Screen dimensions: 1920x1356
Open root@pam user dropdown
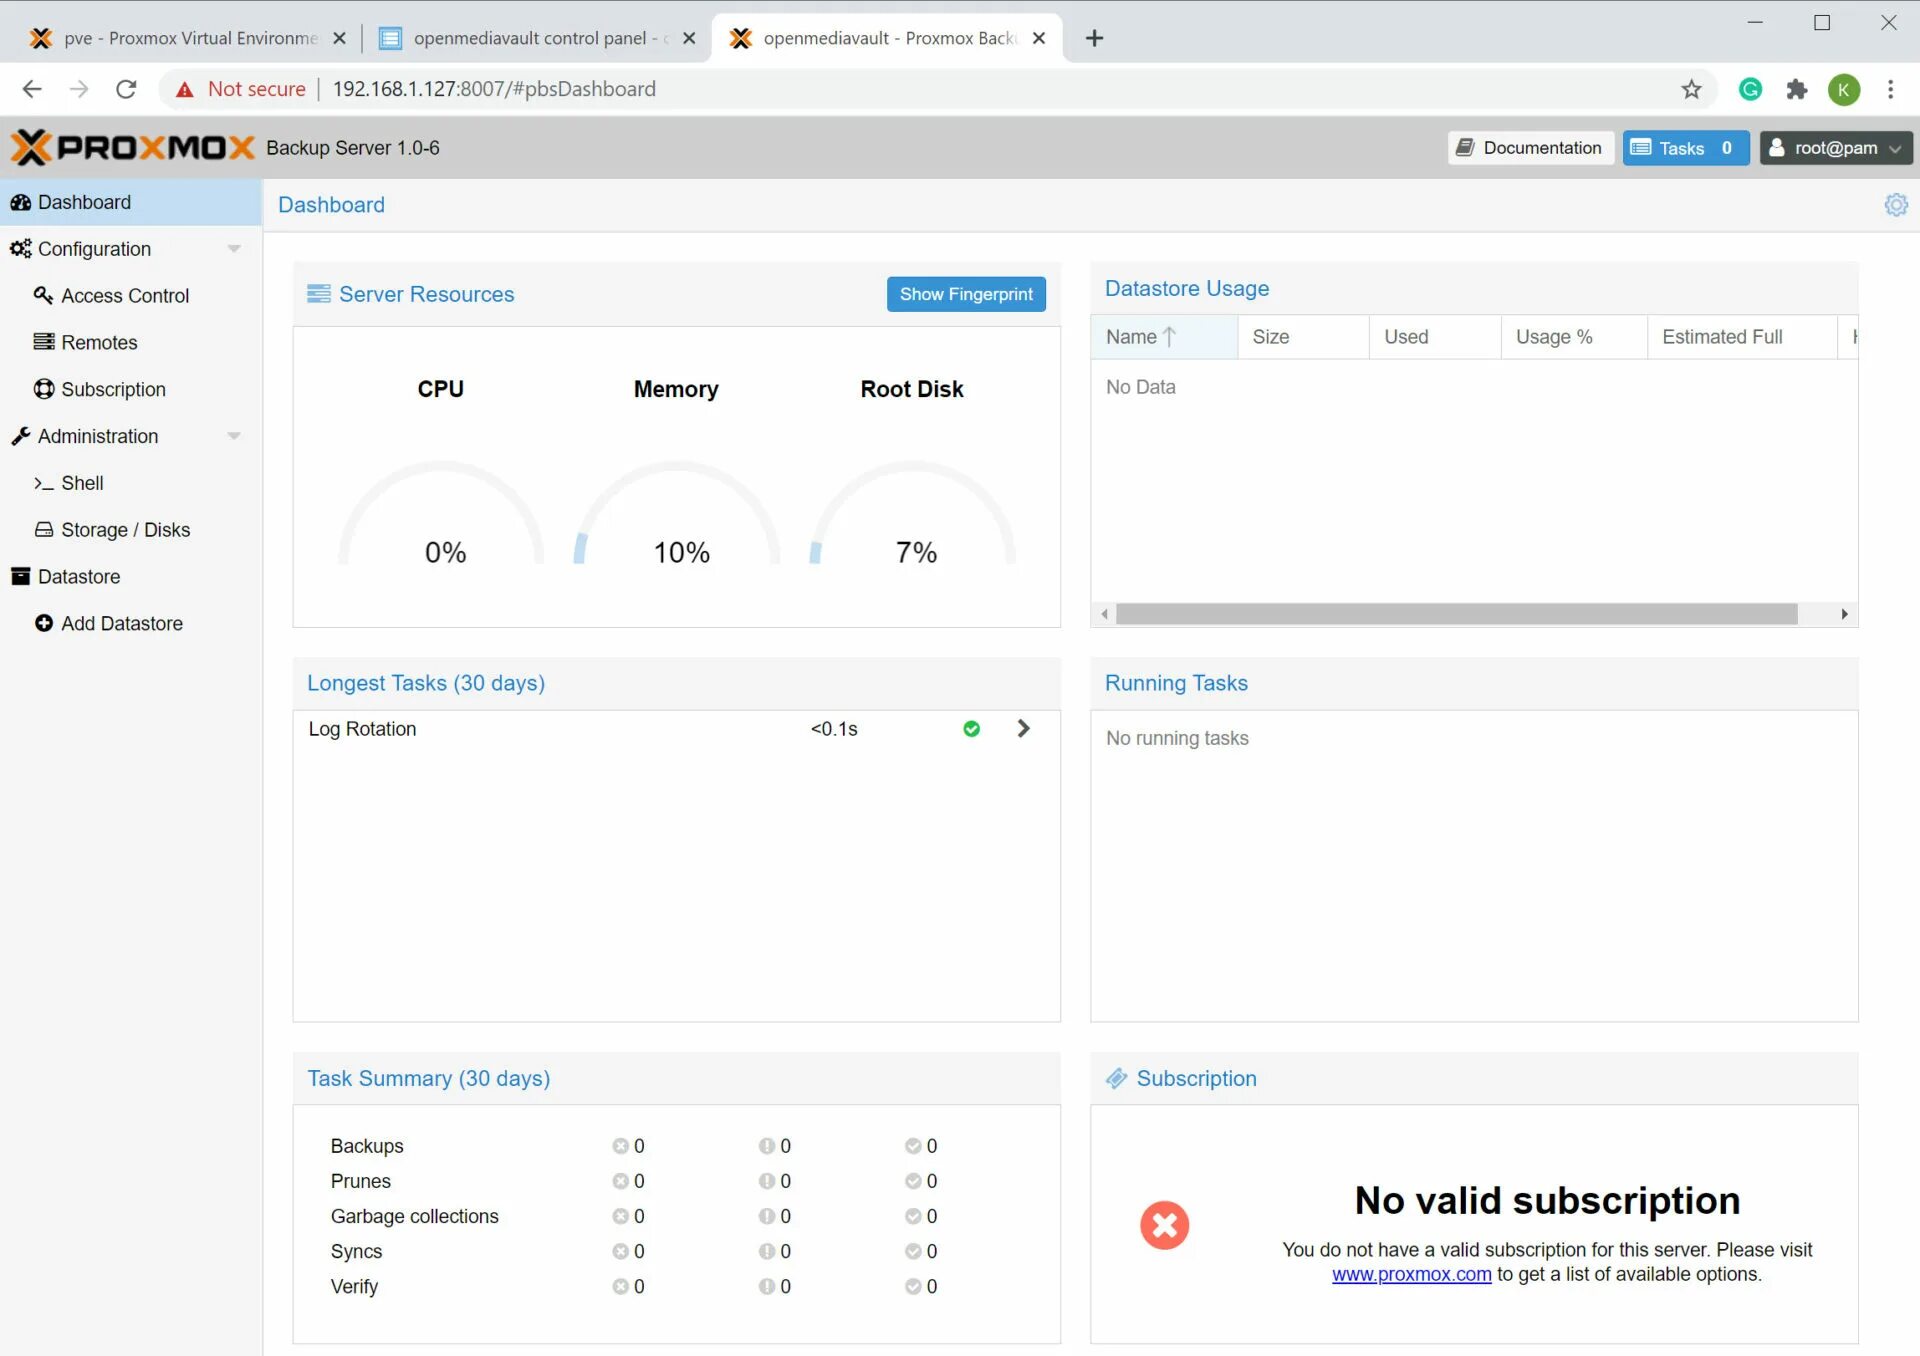tap(1835, 148)
